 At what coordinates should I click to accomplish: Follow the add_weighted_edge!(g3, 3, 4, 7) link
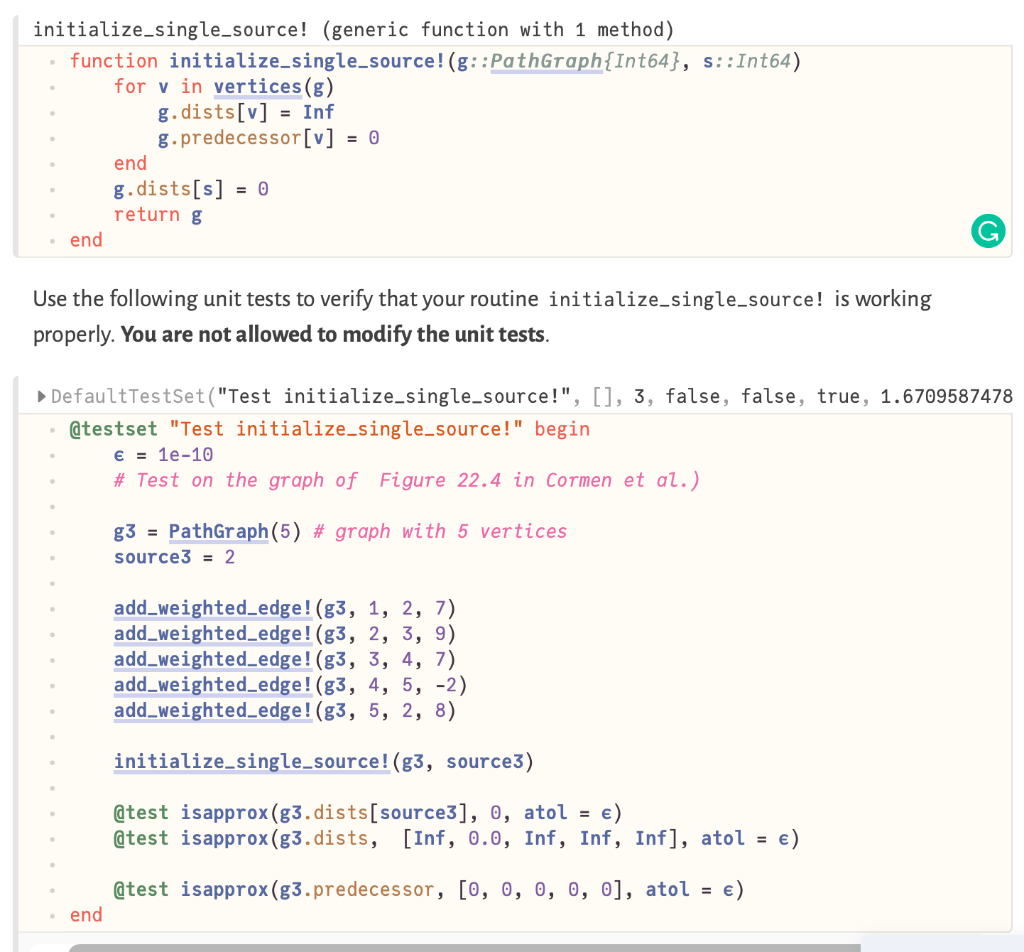click(212, 659)
